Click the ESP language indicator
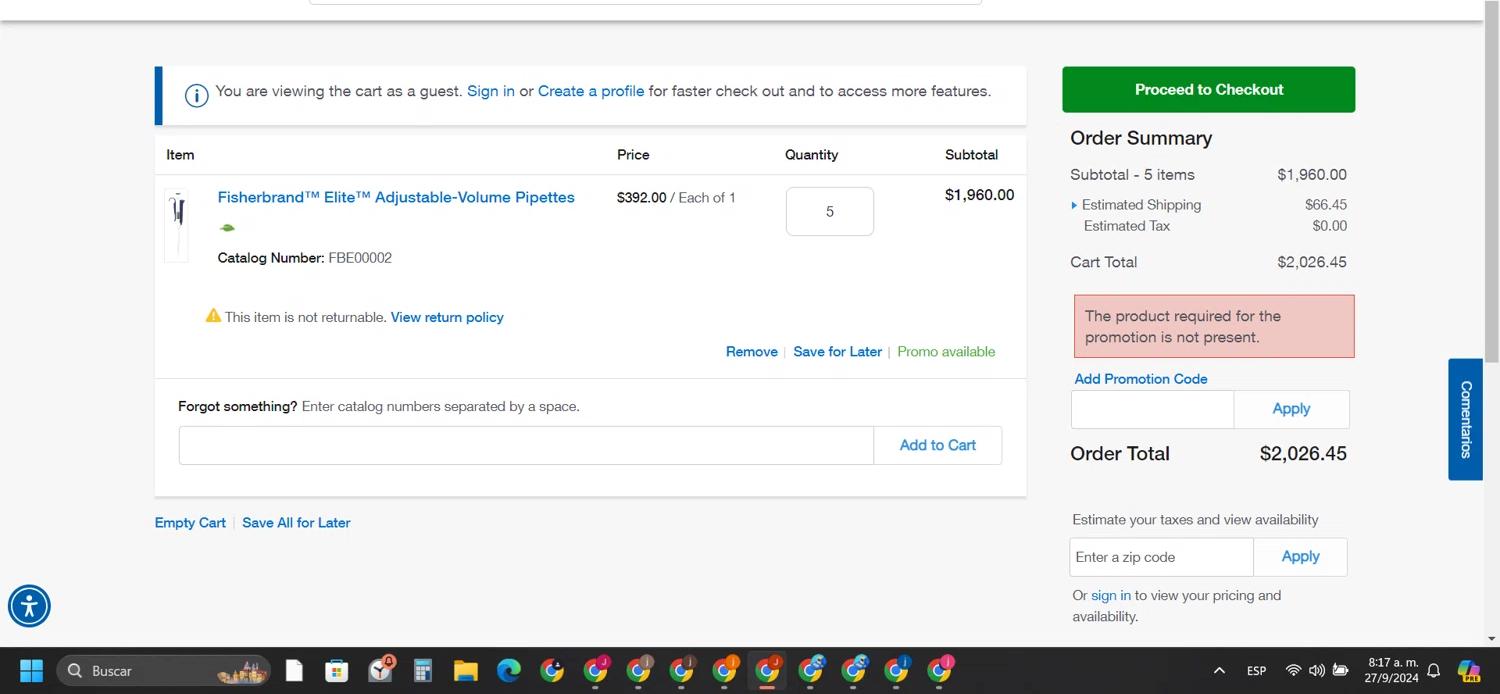 [x=1256, y=671]
